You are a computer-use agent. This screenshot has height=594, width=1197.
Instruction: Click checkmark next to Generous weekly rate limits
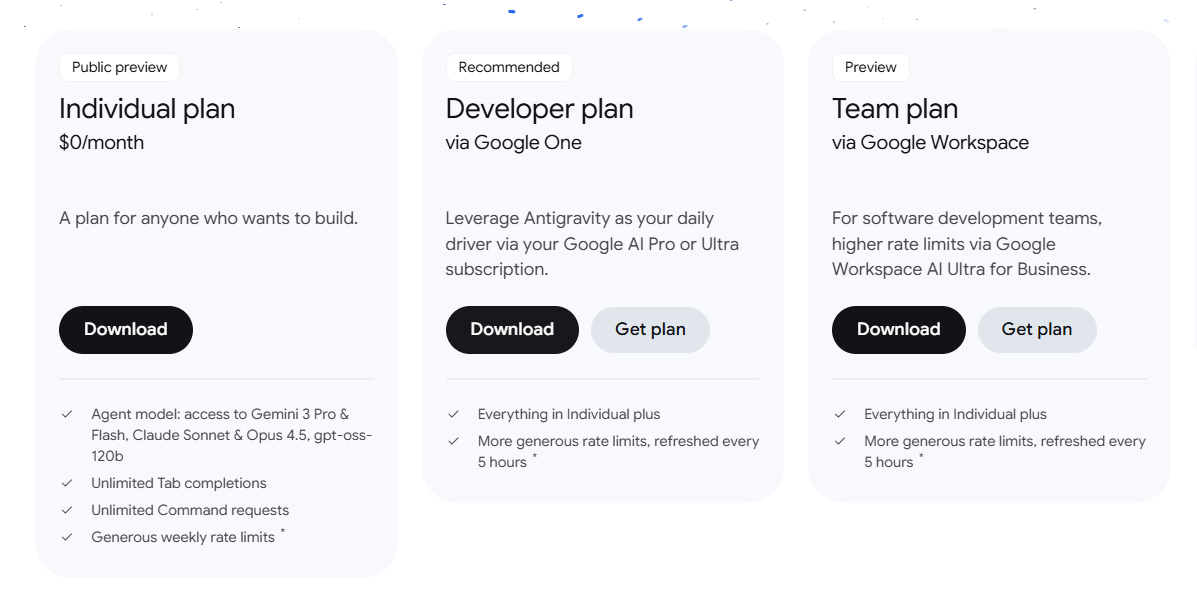(x=67, y=537)
